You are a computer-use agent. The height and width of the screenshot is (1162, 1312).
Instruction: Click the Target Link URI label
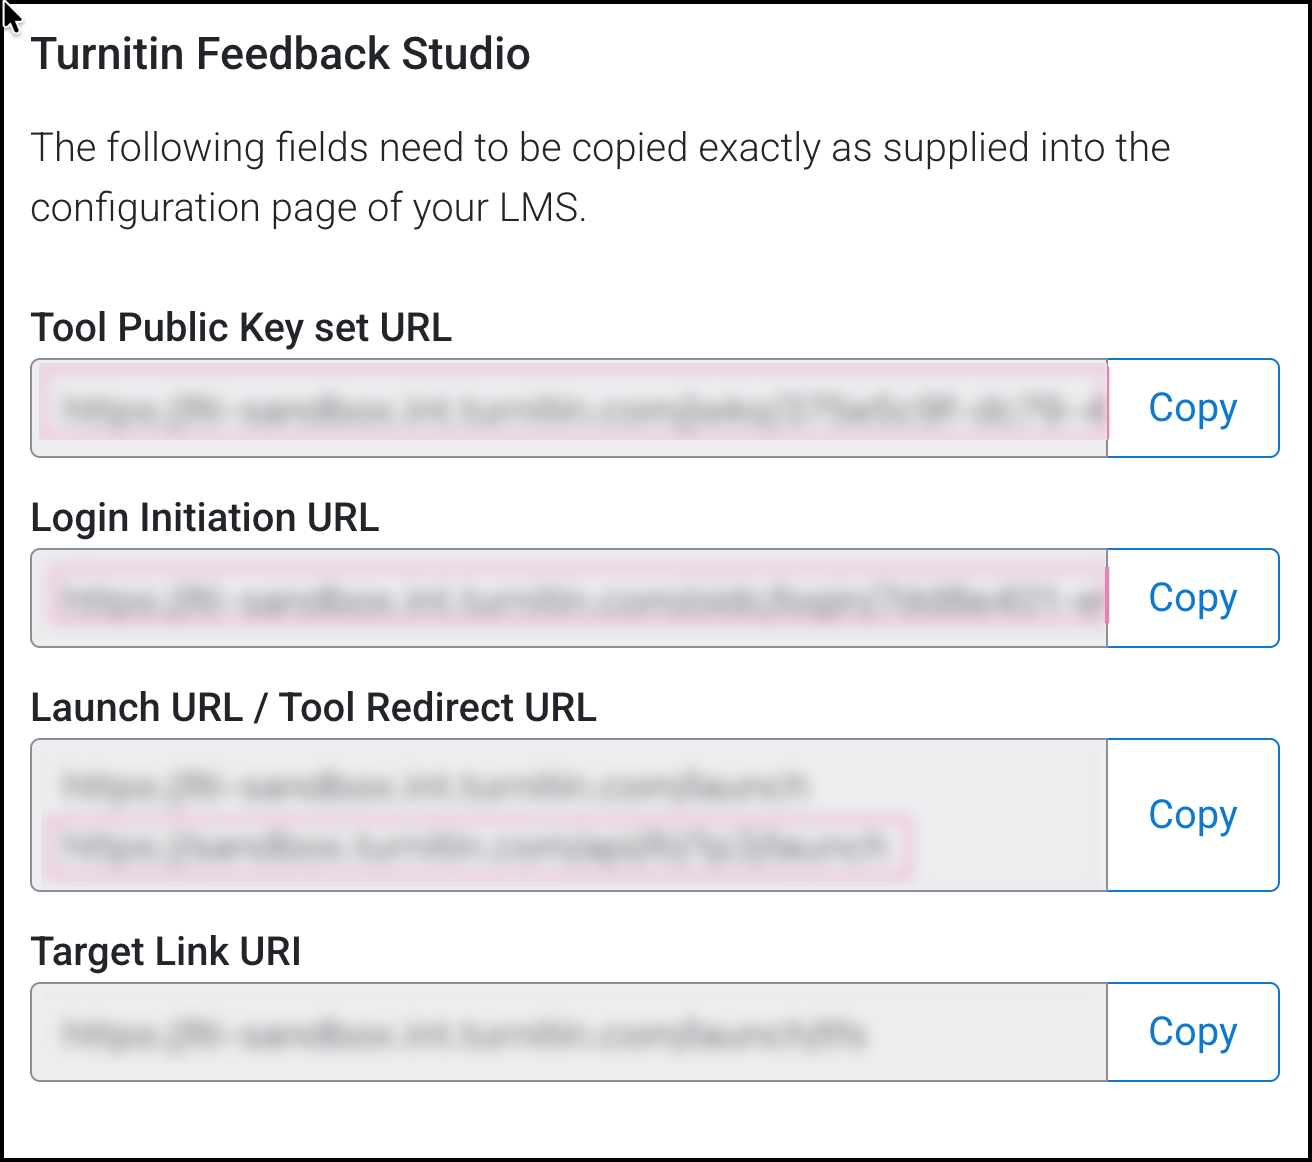tap(166, 952)
